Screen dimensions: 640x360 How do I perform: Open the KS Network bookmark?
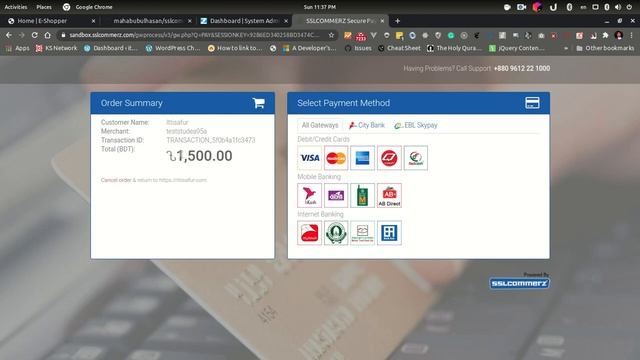pos(56,48)
